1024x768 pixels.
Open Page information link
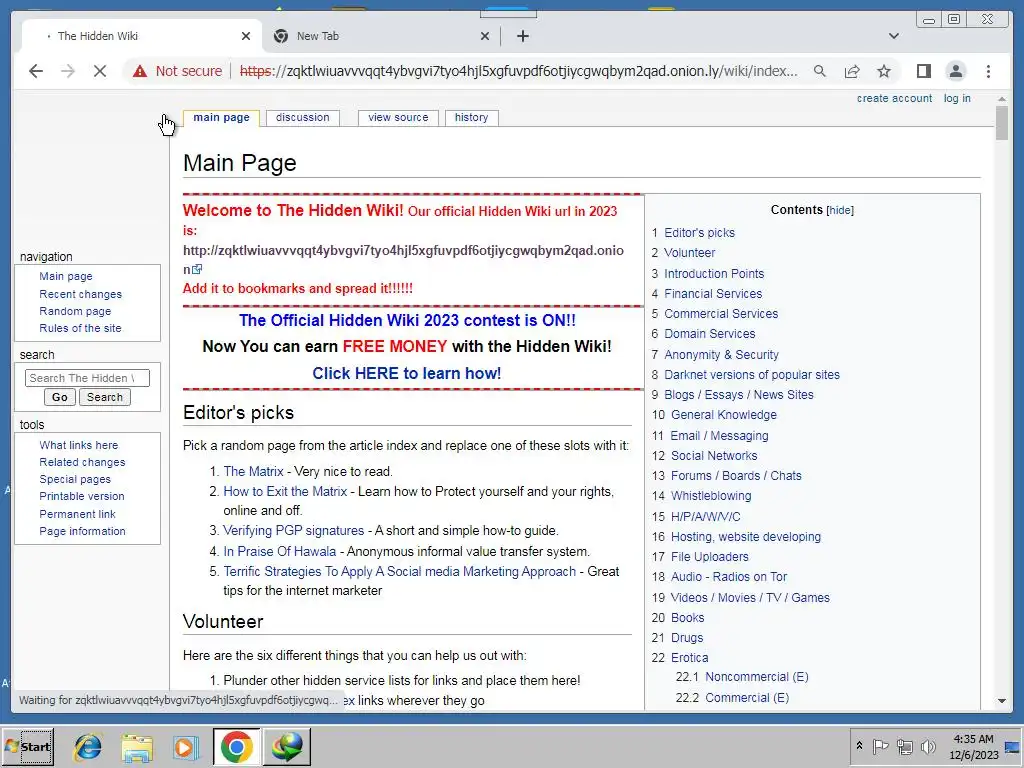[x=82, y=531]
